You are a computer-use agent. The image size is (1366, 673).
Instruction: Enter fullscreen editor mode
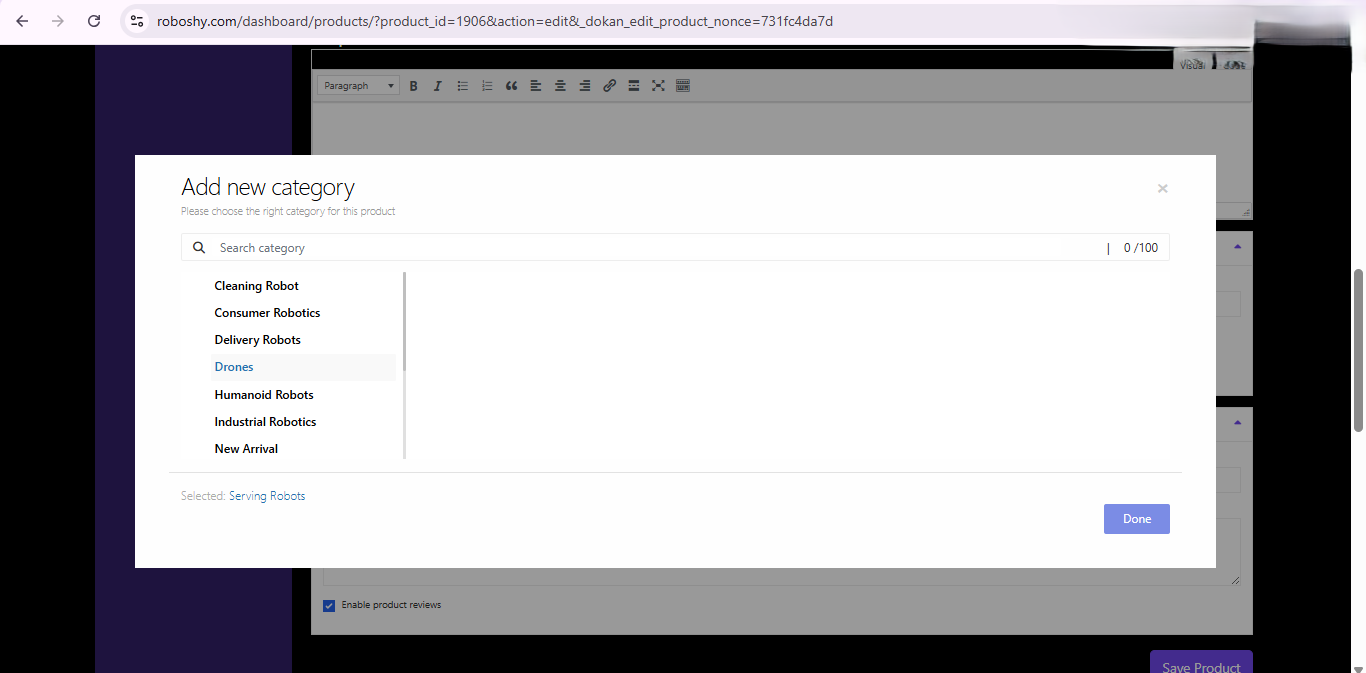pos(658,86)
